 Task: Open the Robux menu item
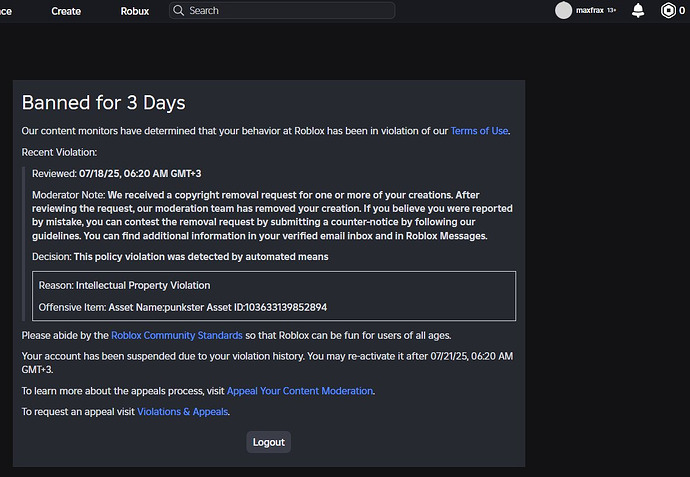point(135,11)
